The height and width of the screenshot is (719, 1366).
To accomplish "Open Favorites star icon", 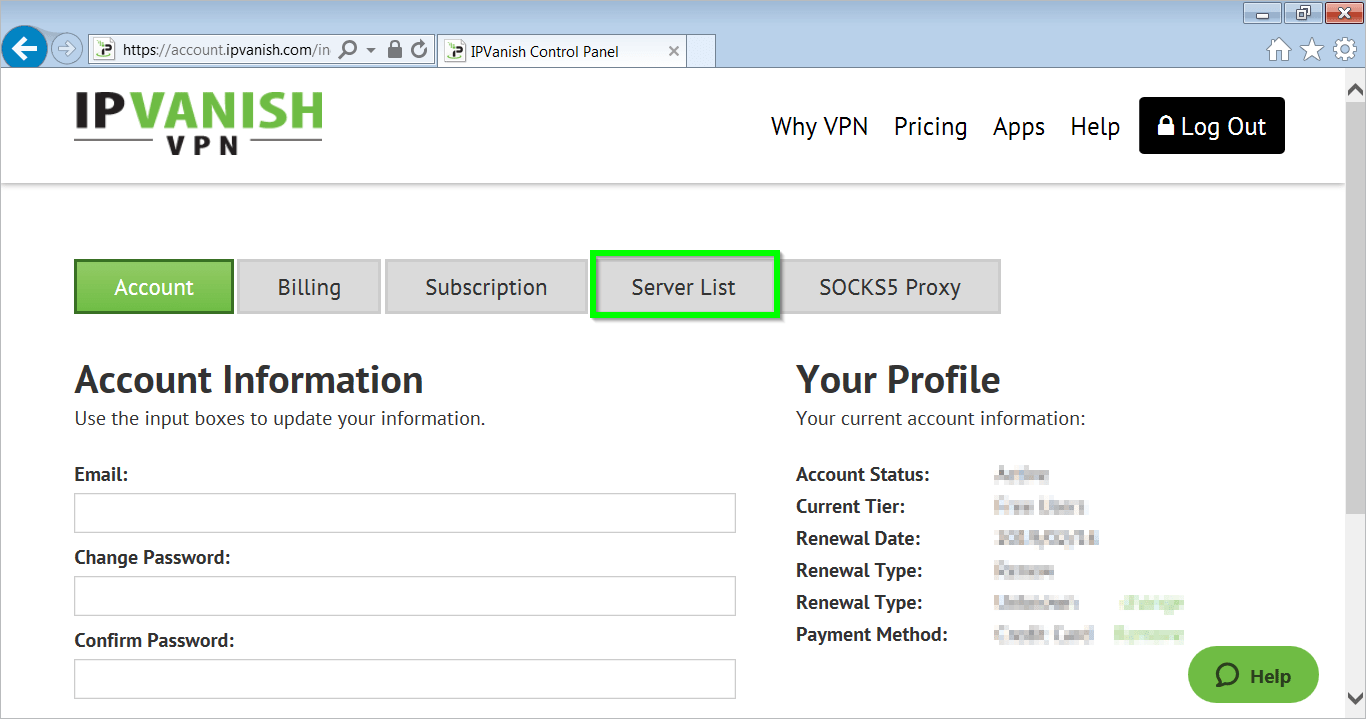I will point(1312,49).
